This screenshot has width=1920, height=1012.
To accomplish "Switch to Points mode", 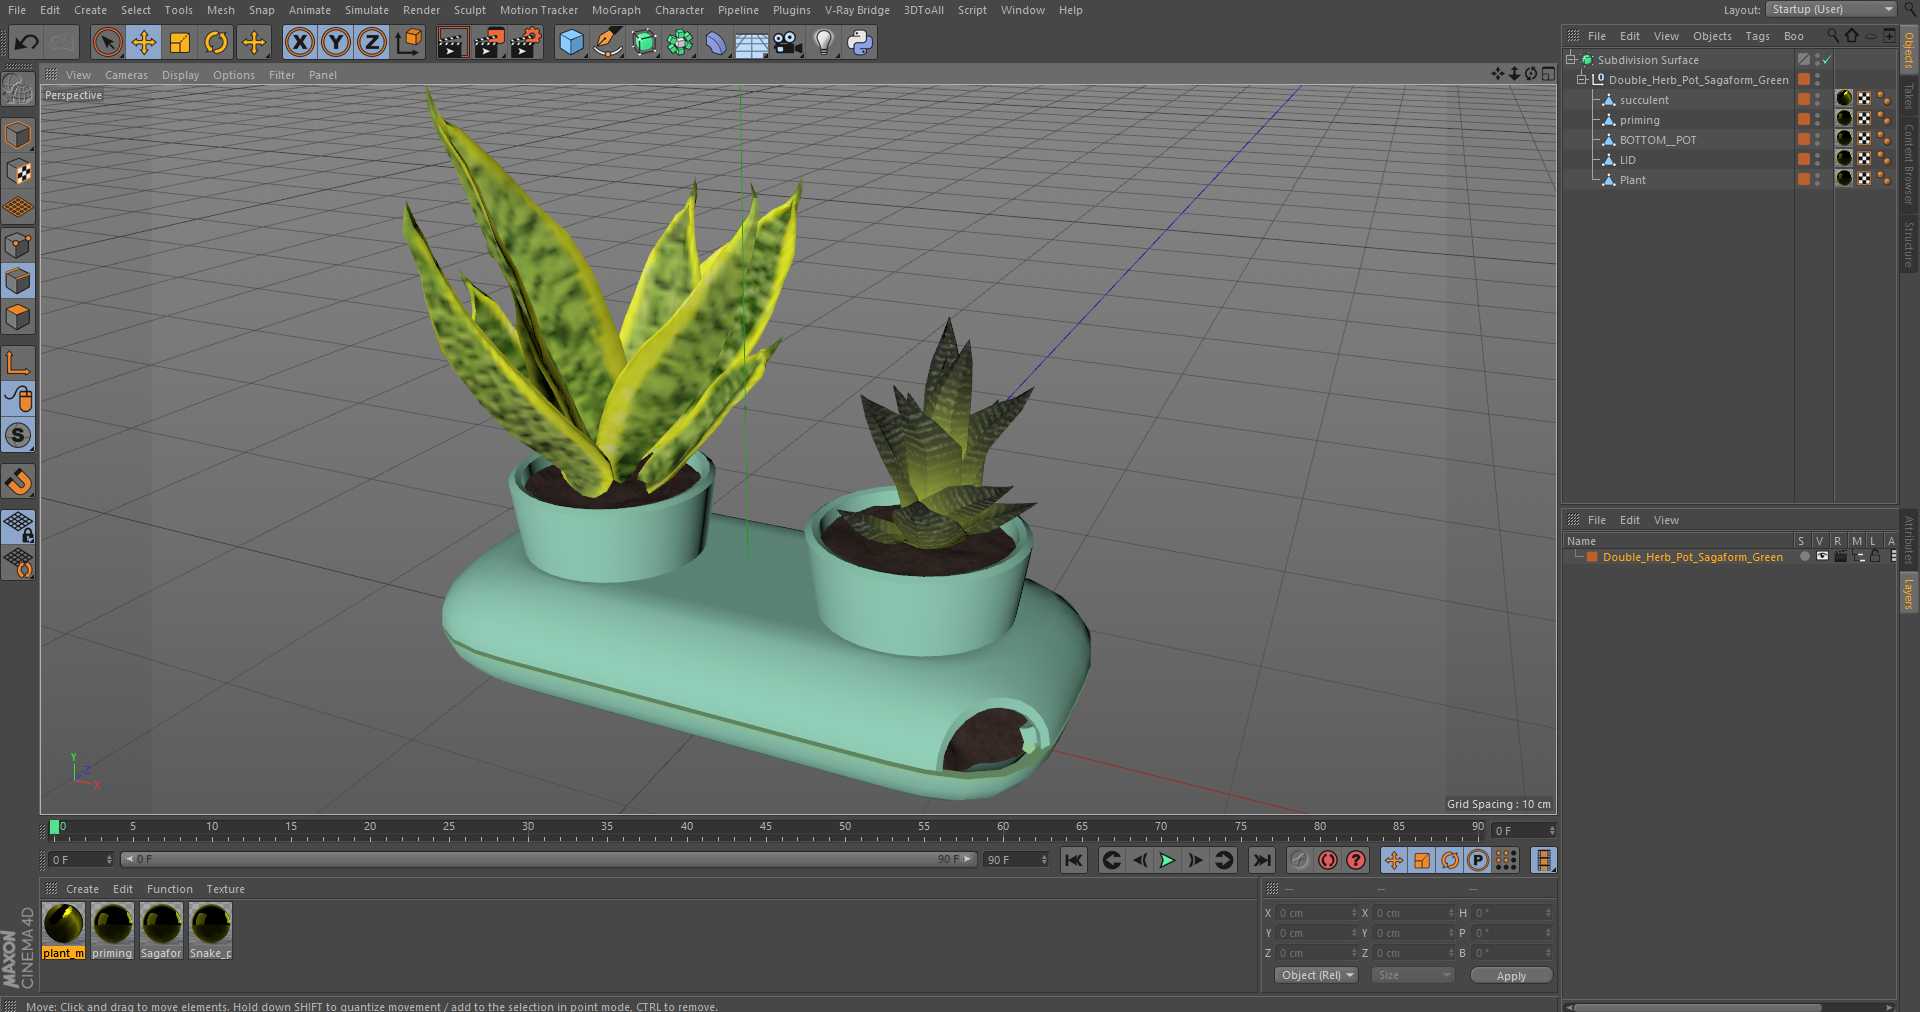I will pyautogui.click(x=18, y=245).
